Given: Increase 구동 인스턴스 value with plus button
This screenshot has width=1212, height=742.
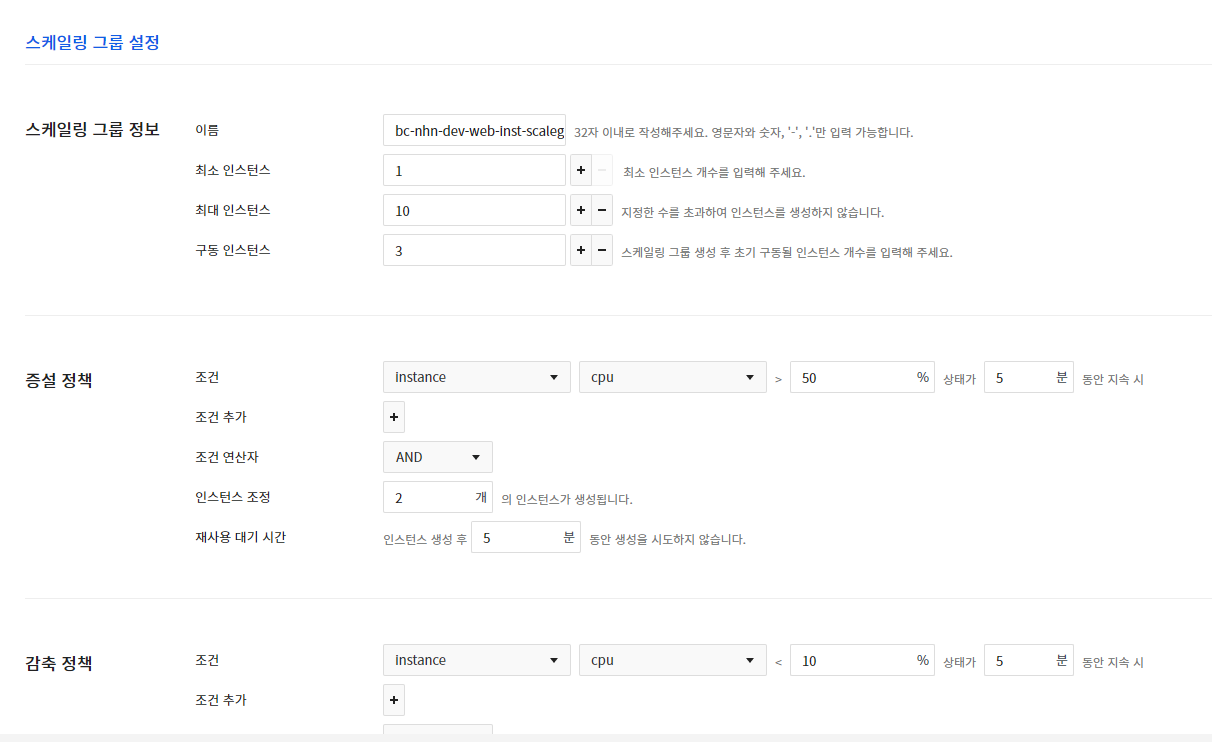Looking at the screenshot, I should click(x=580, y=250).
